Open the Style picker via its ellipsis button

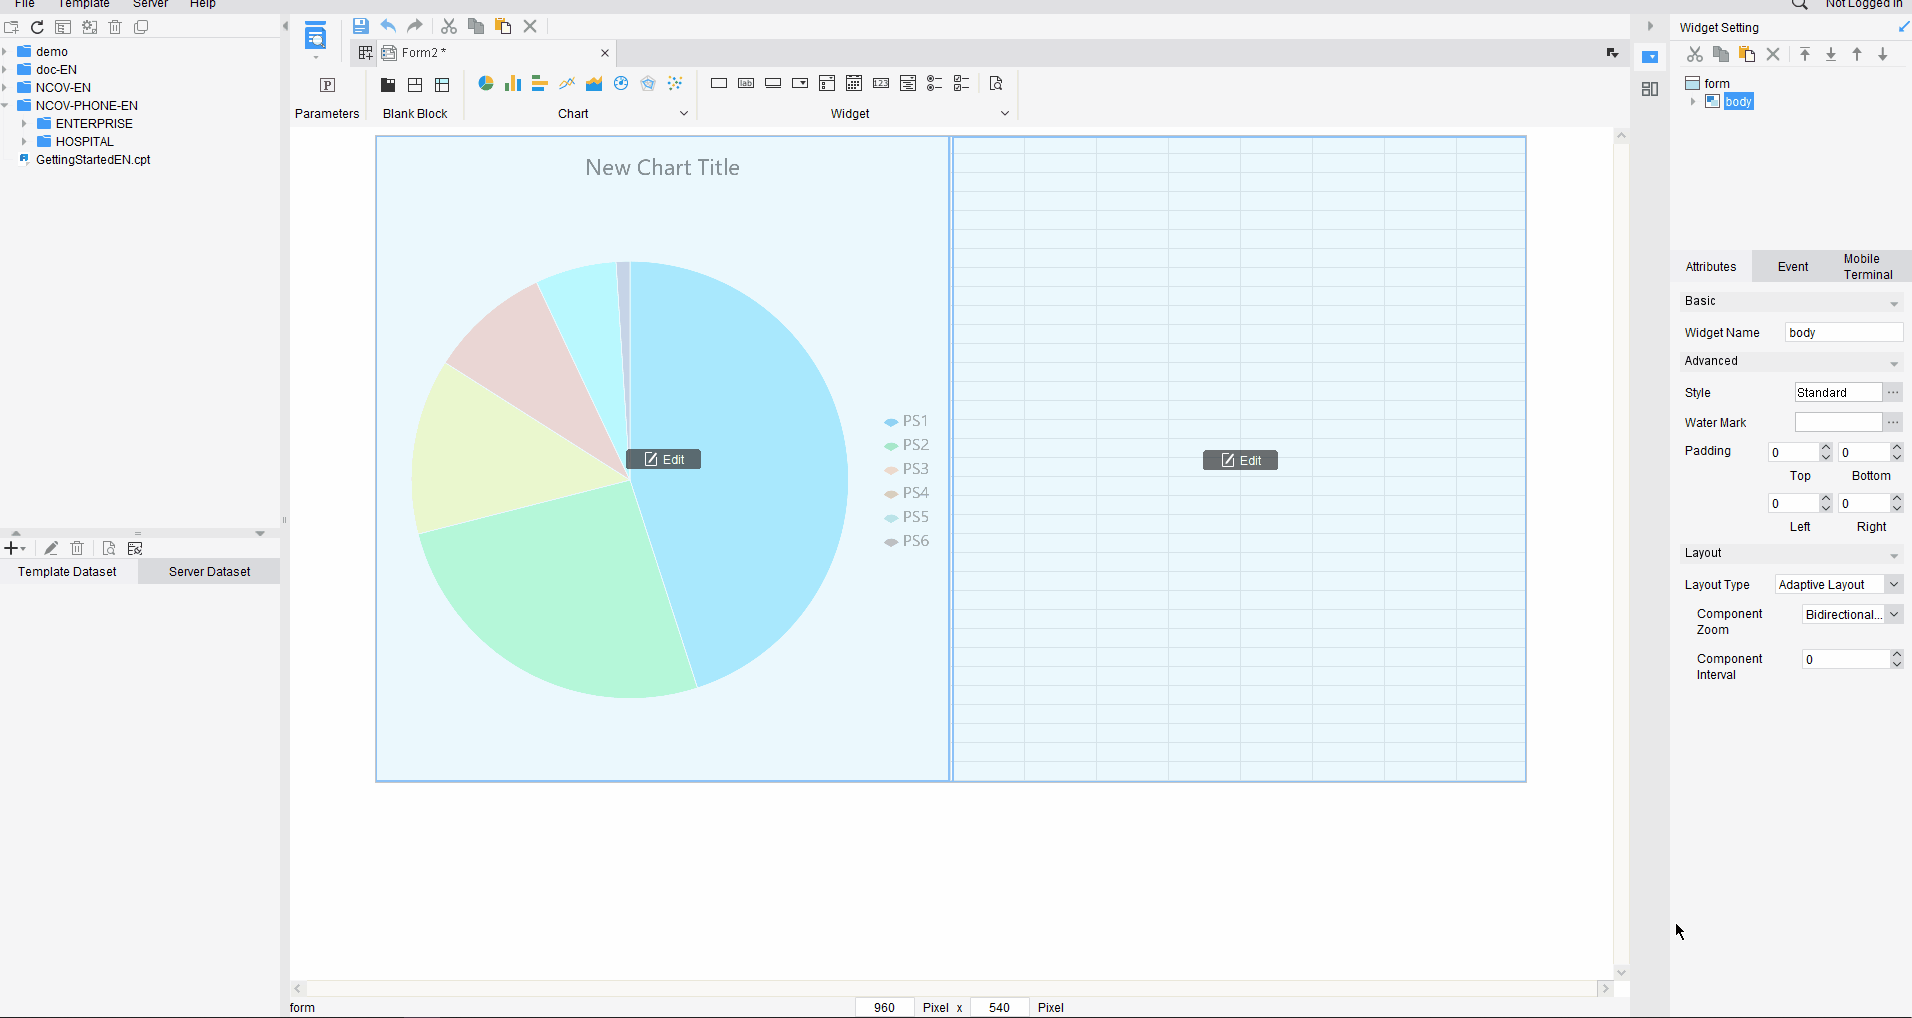1893,392
